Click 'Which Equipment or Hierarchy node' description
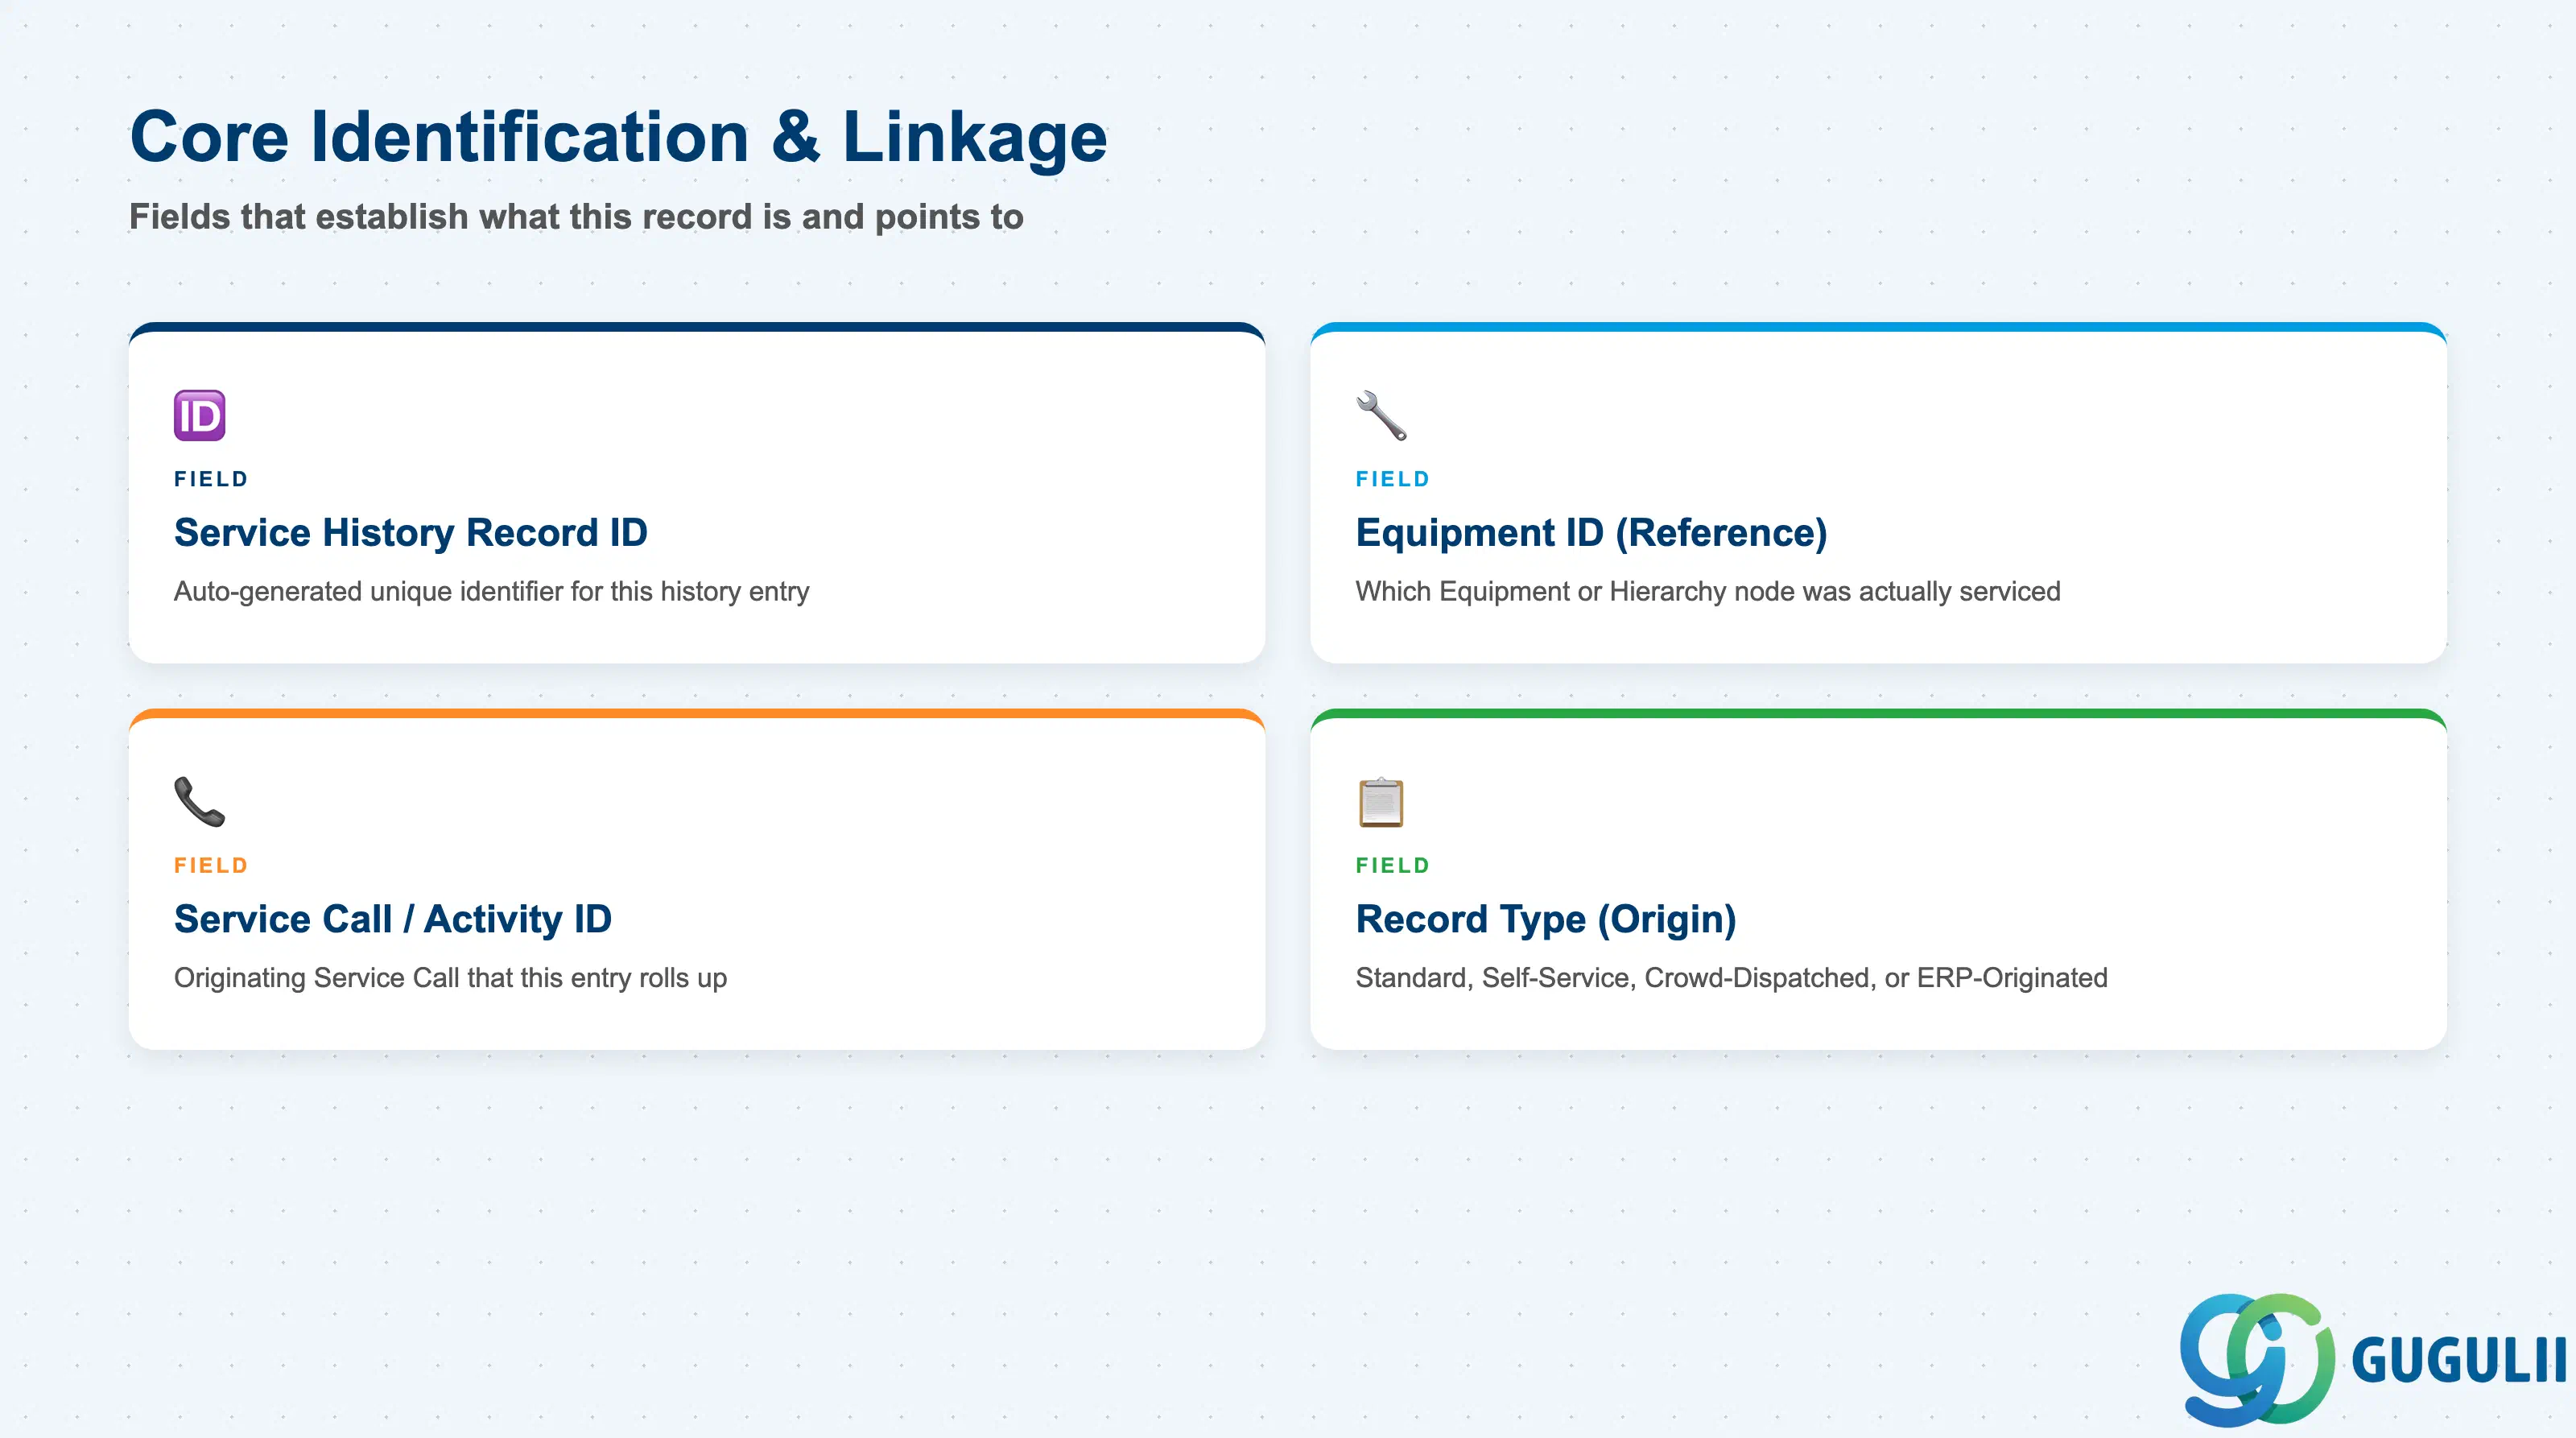The height and width of the screenshot is (1438, 2576). (x=1708, y=591)
